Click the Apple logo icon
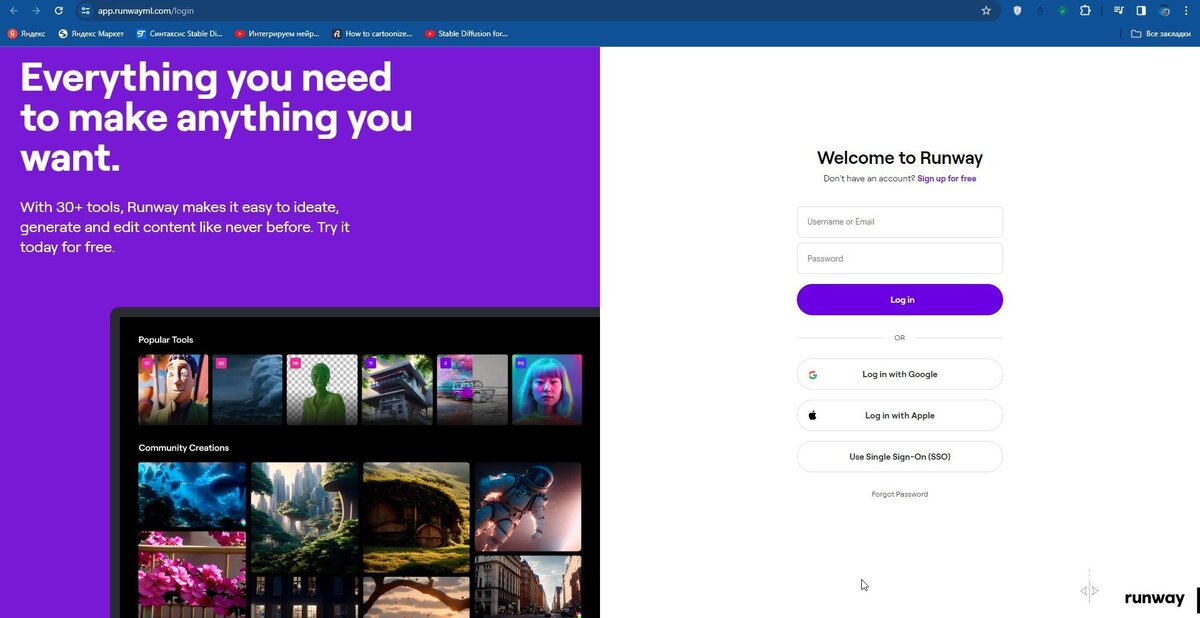The height and width of the screenshot is (618, 1200). click(x=813, y=415)
